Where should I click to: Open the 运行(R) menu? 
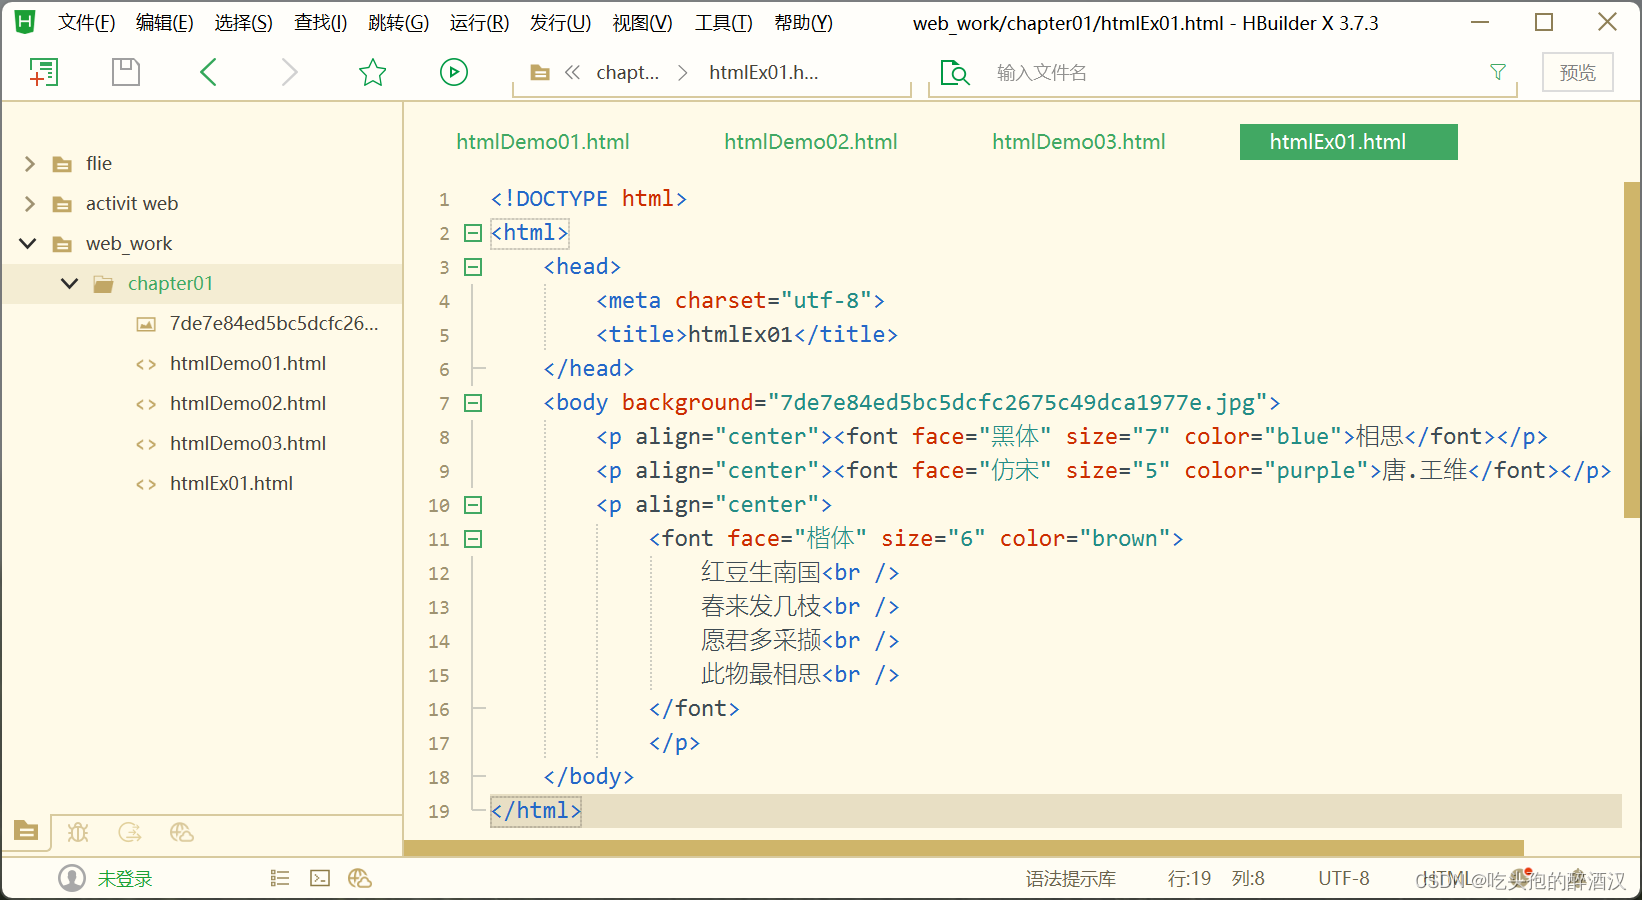coord(478,22)
